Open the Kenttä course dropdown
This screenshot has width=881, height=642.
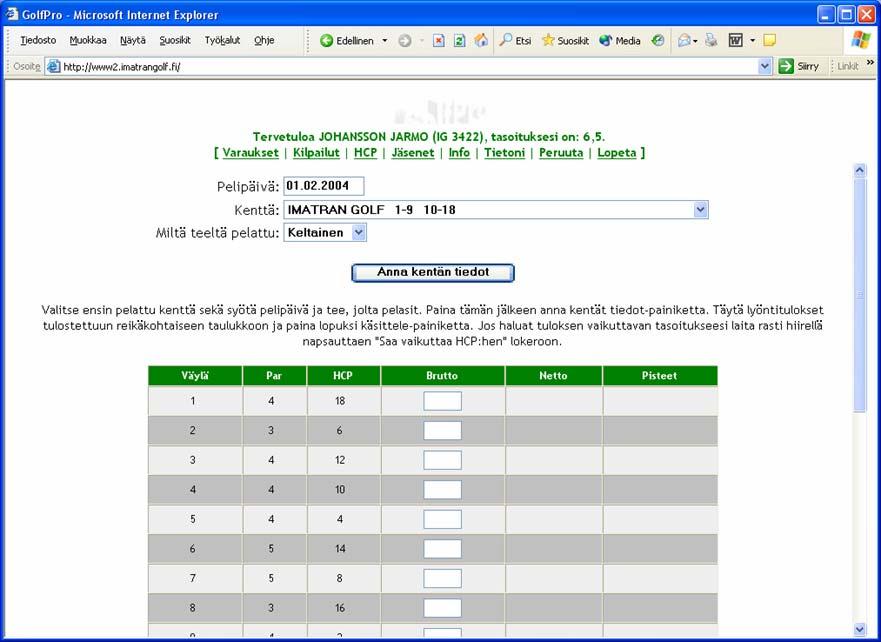coord(700,210)
